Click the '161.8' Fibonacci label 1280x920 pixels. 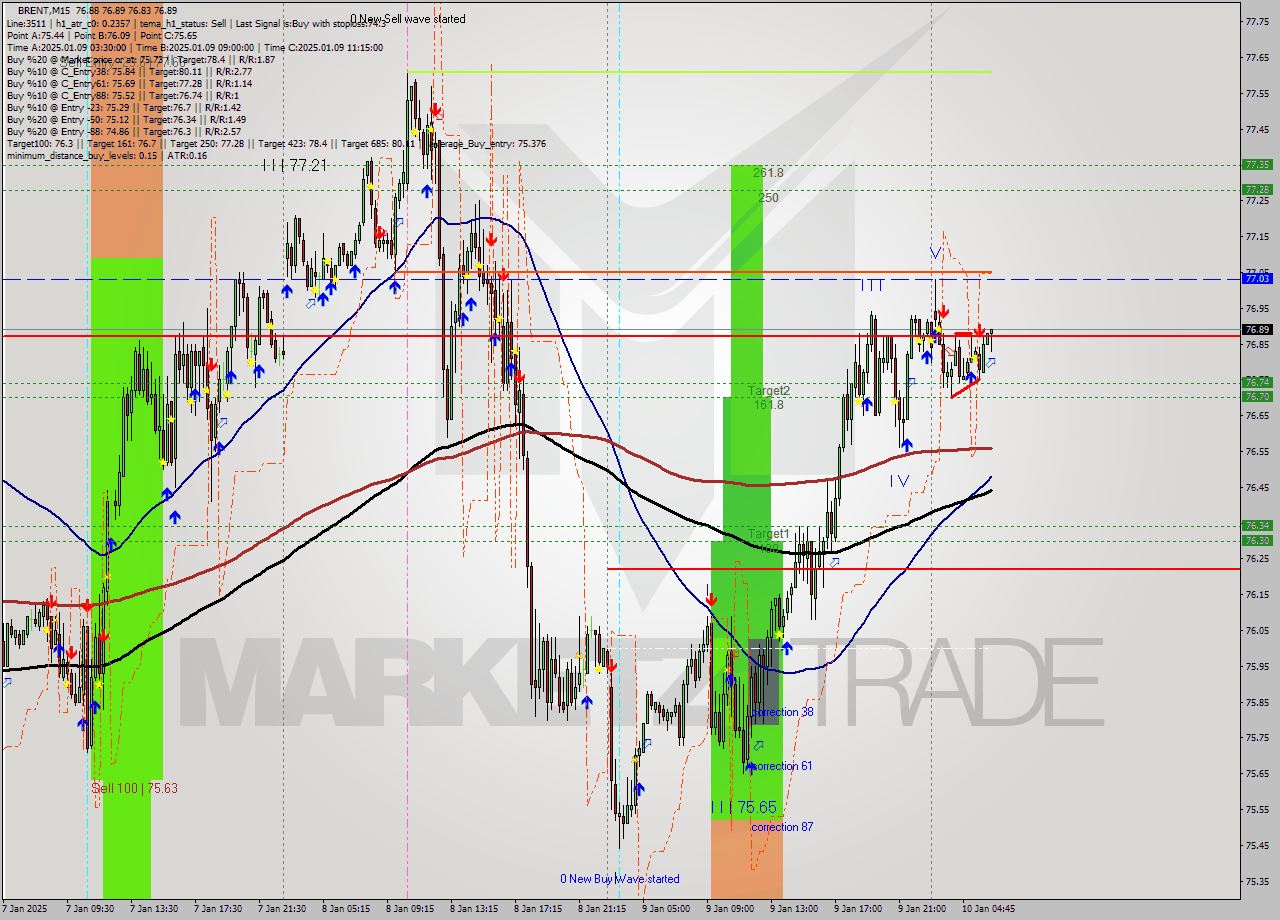point(768,404)
